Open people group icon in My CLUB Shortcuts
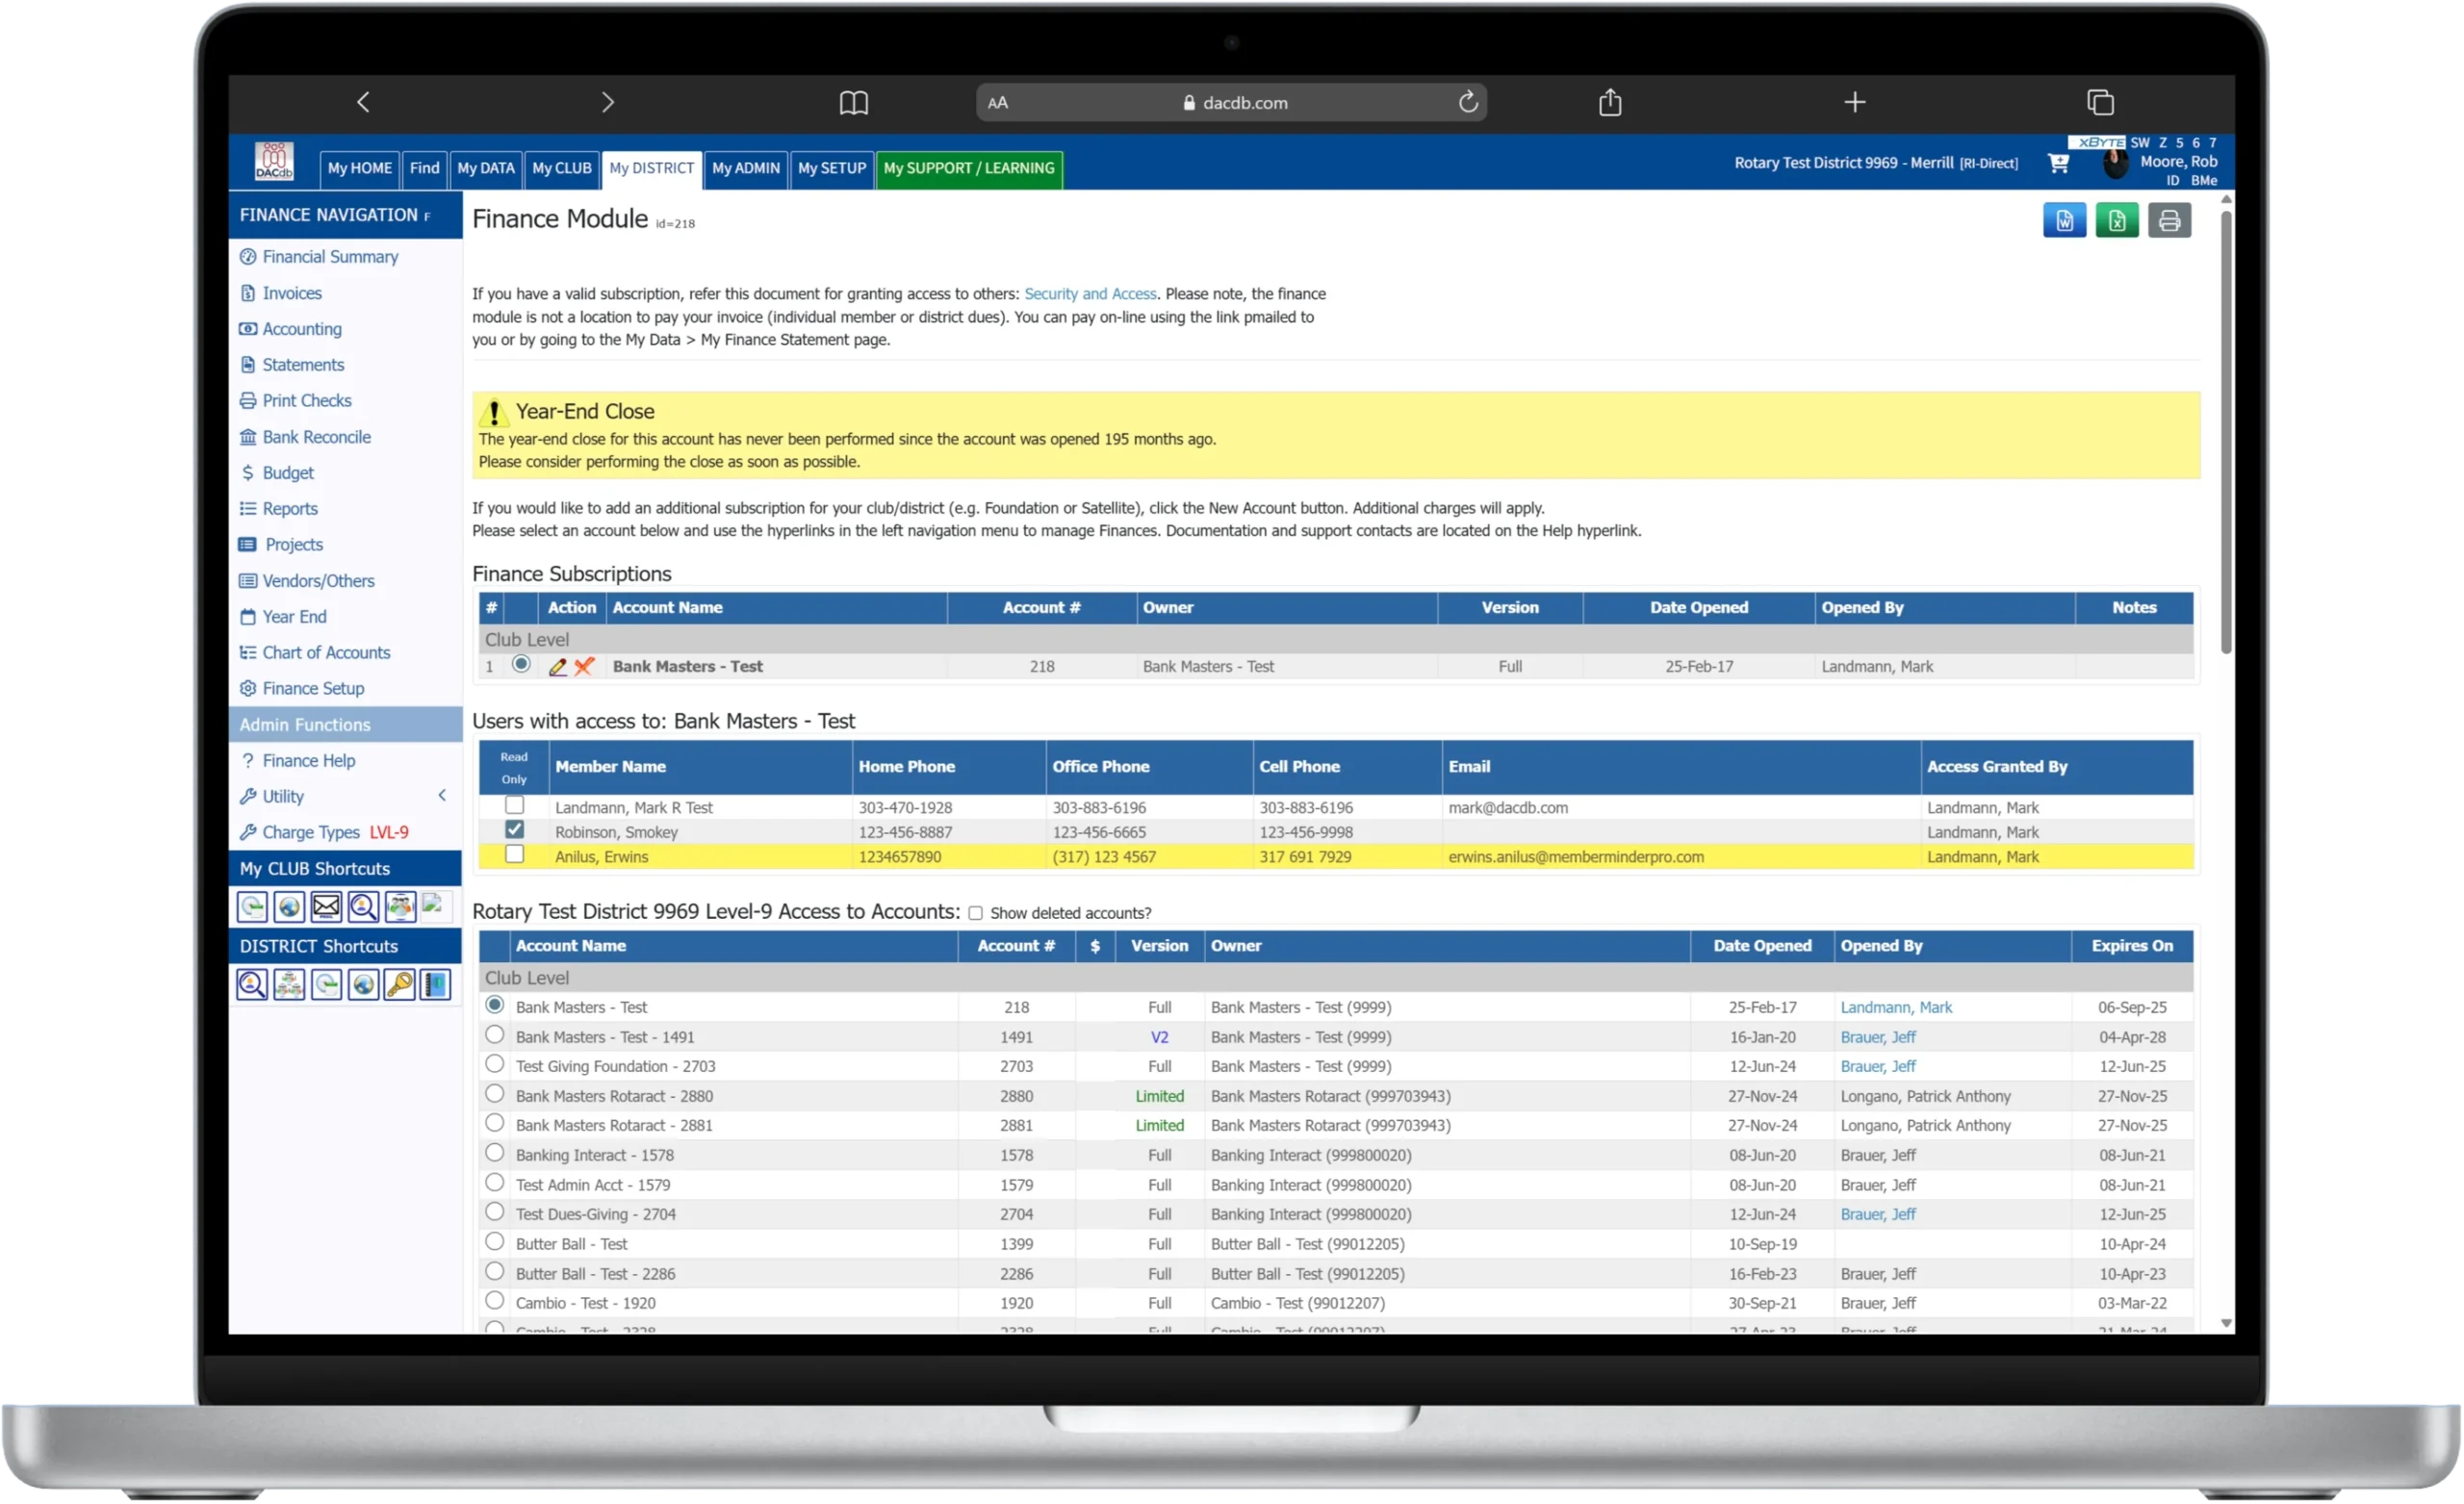The image size is (2464, 1504). 400,907
